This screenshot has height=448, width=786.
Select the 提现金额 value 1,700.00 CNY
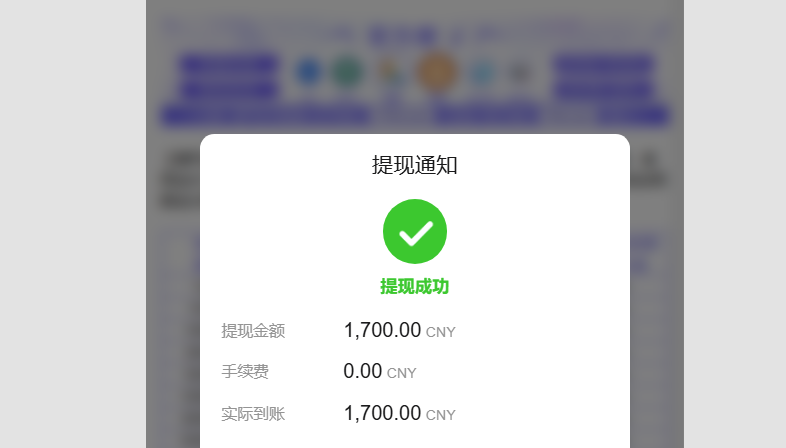point(400,331)
